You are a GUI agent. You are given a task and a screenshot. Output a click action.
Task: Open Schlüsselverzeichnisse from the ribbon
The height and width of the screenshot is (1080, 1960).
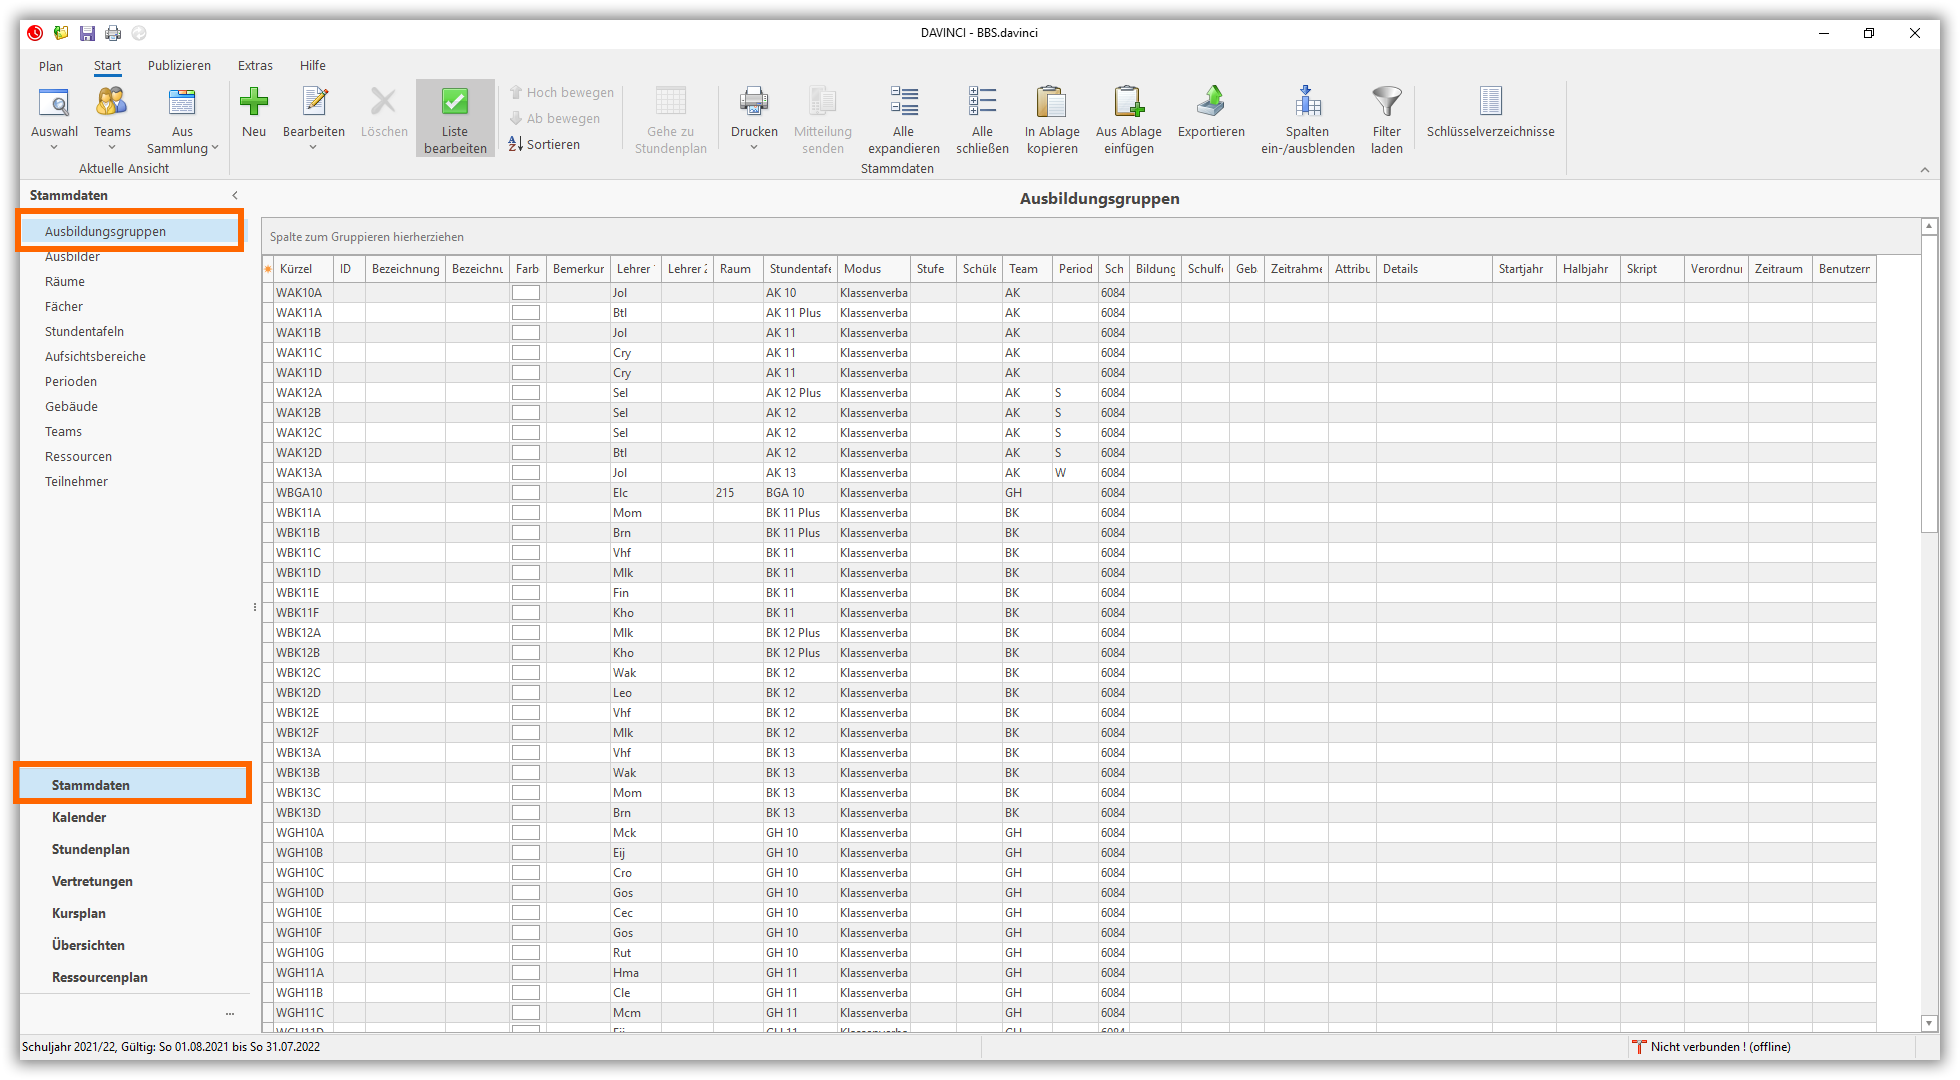pyautogui.click(x=1490, y=112)
